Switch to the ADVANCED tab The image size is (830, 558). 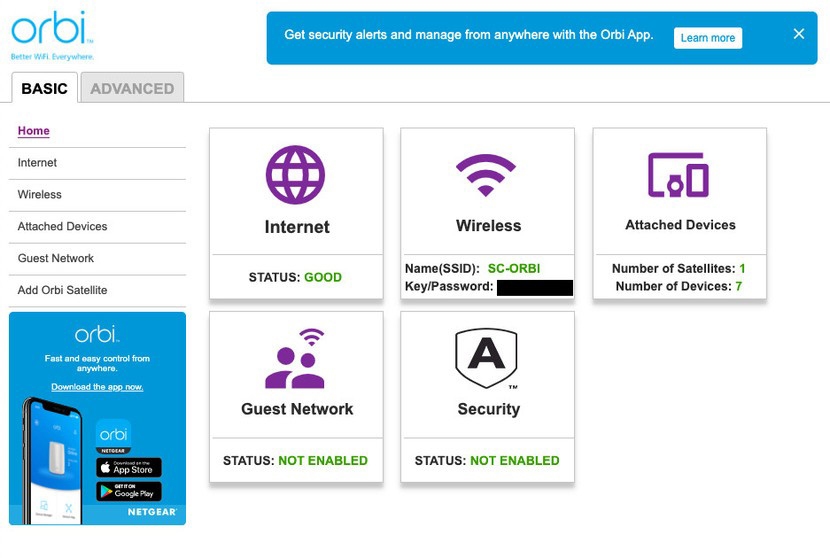(x=132, y=88)
